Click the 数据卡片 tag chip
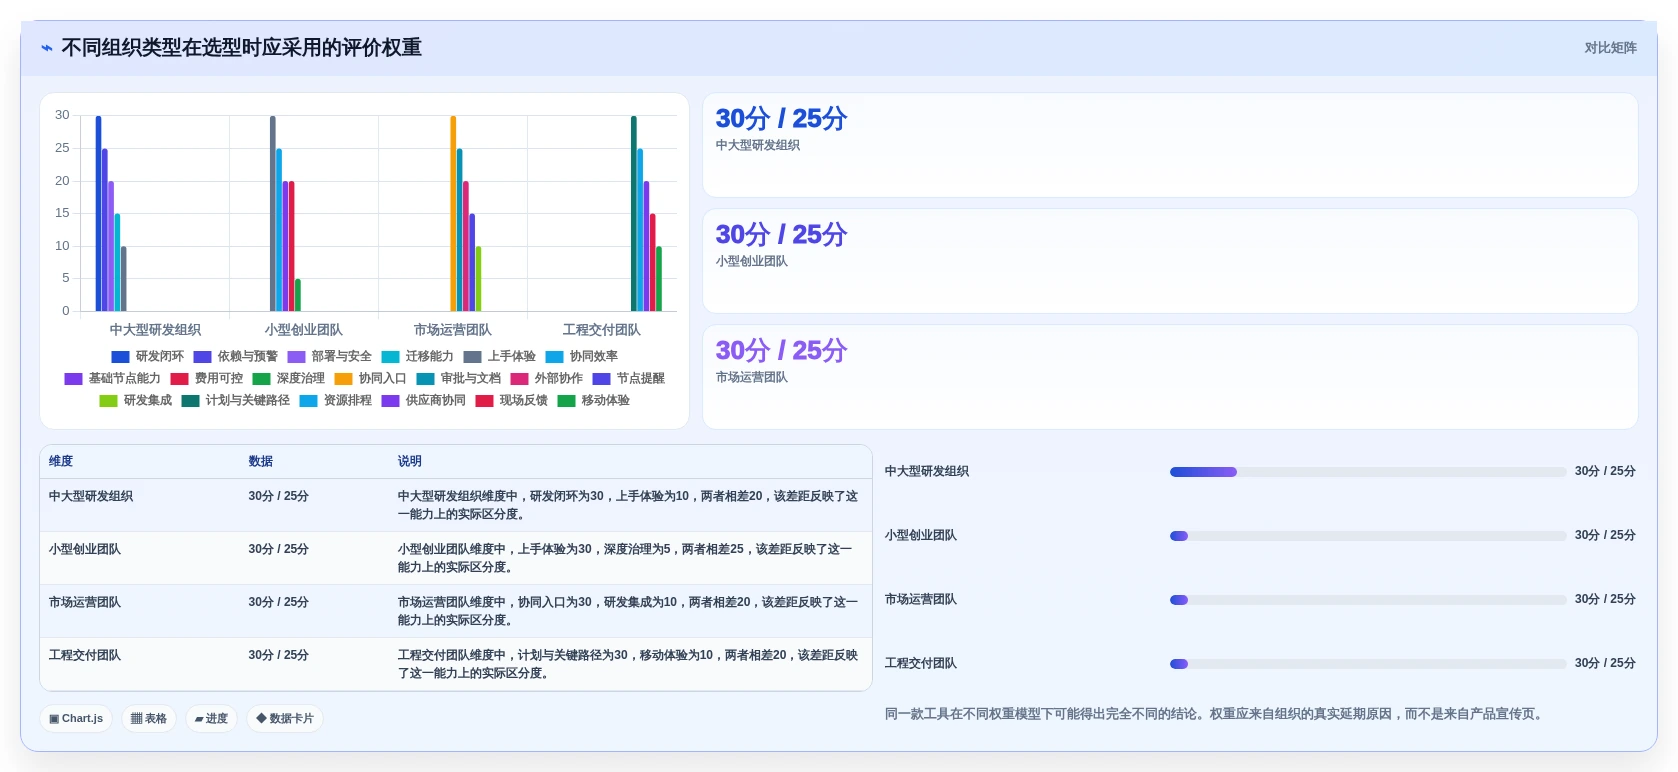Viewport: 1678px width, 772px height. (x=285, y=718)
